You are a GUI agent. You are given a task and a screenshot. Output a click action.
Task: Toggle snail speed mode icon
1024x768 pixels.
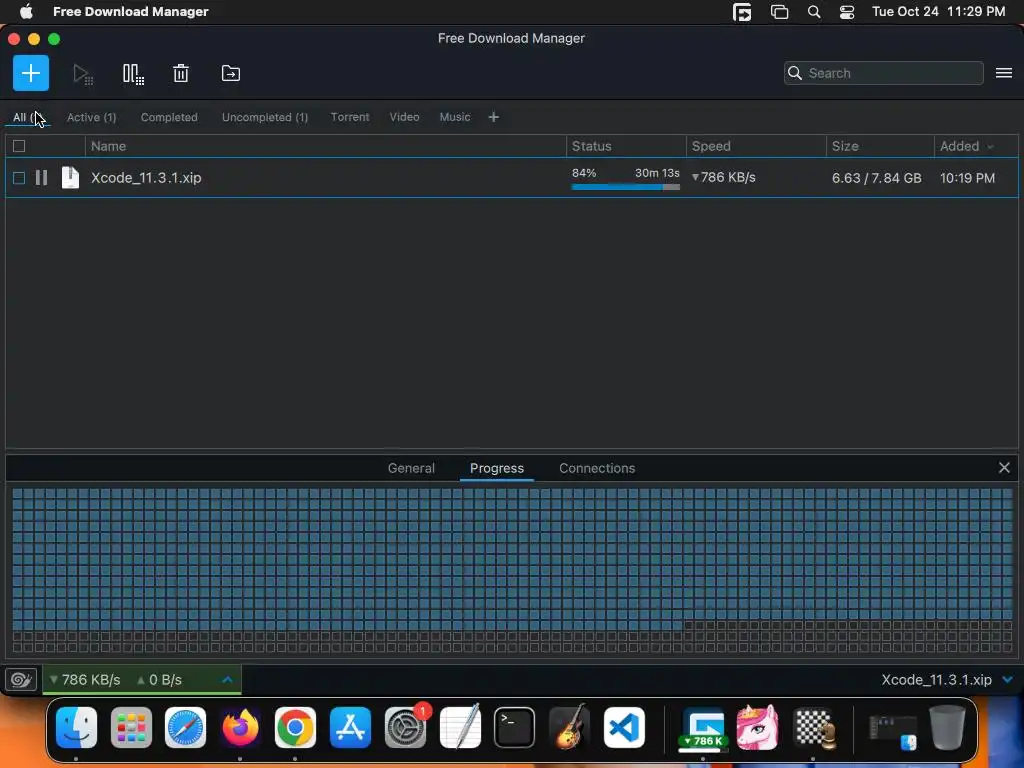(x=21, y=680)
